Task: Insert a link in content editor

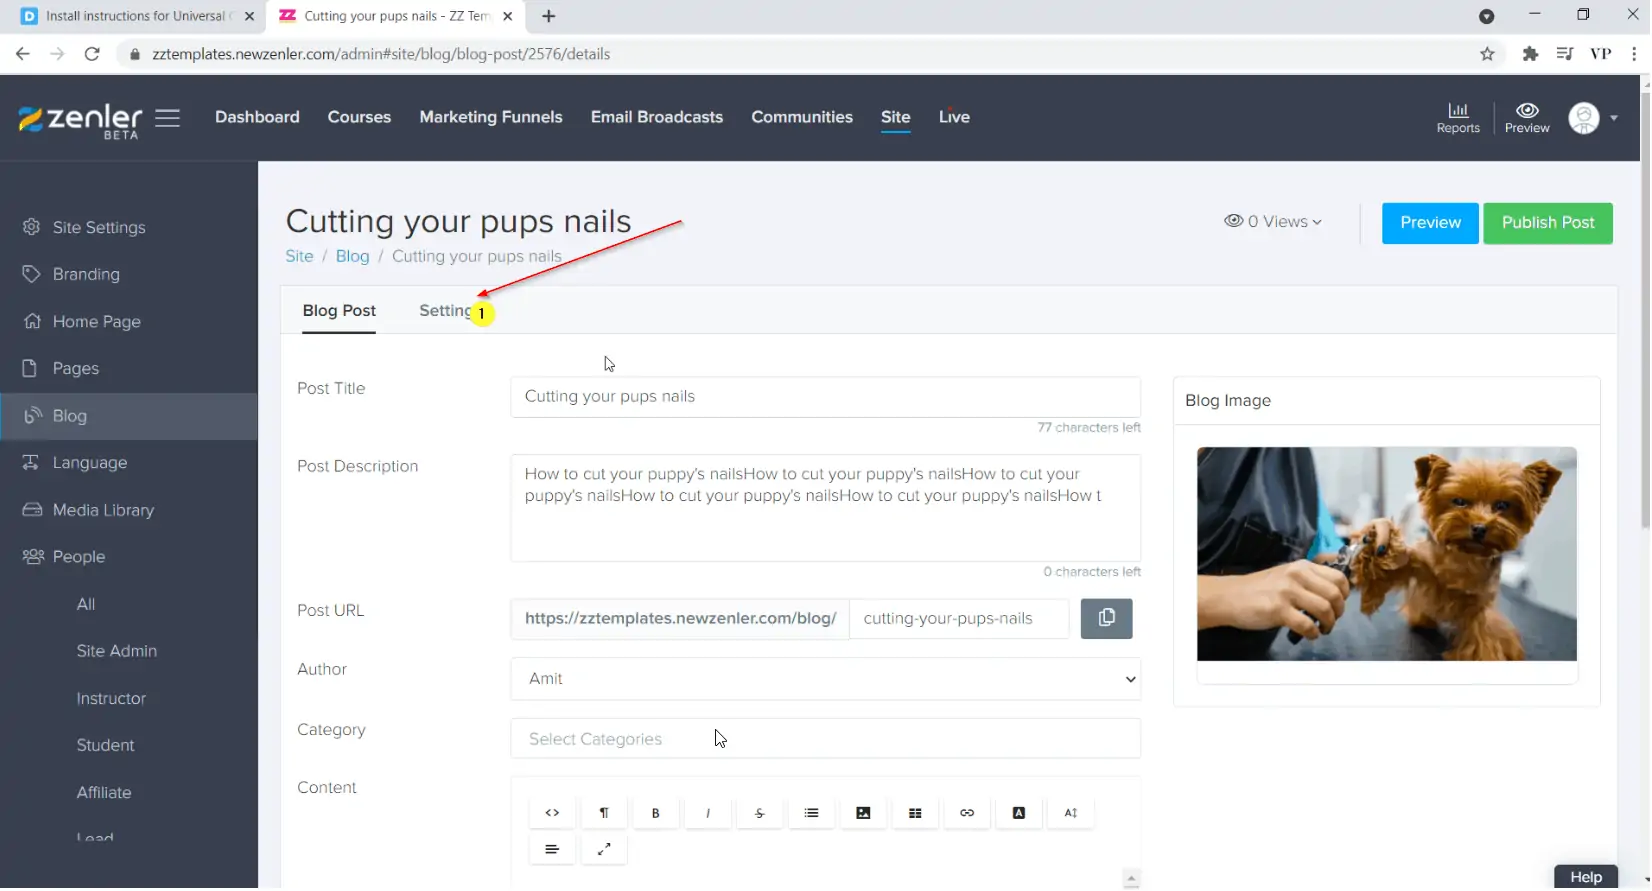Action: coord(968,813)
